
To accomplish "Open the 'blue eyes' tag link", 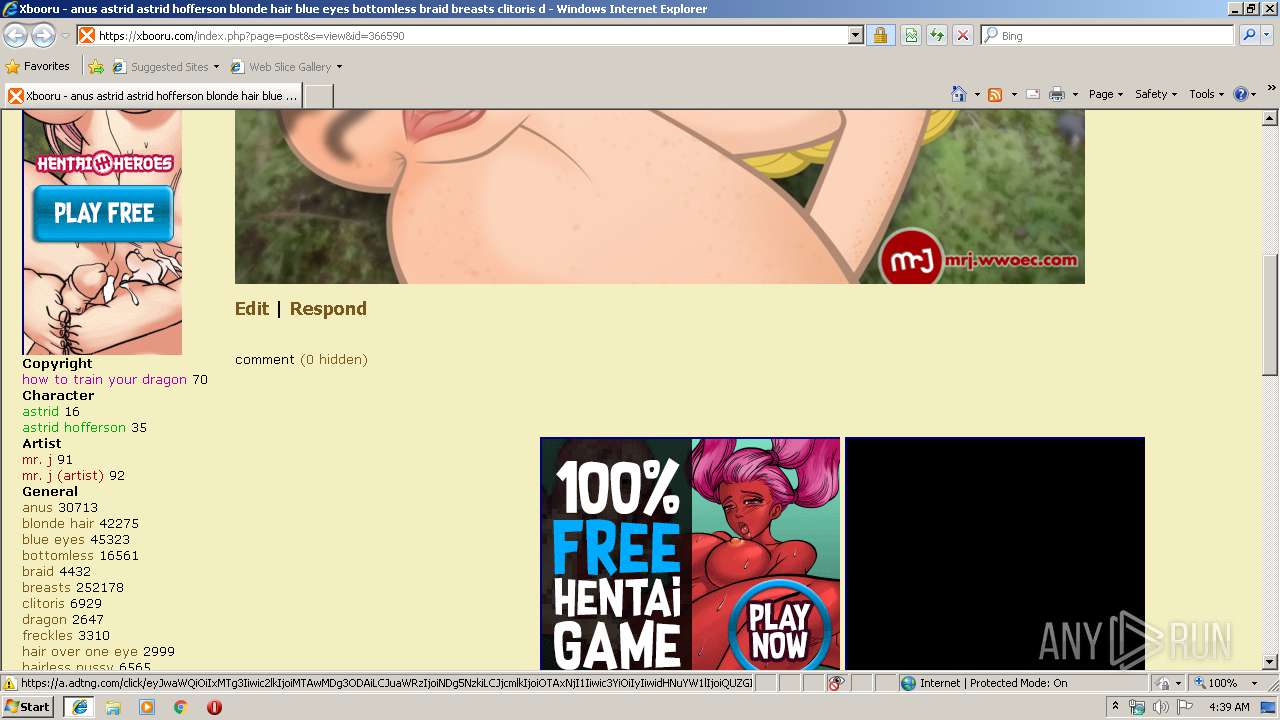I will point(54,540).
